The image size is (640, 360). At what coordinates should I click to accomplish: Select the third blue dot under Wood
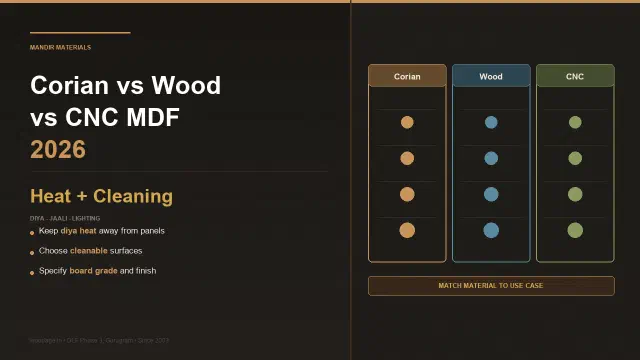coord(491,194)
